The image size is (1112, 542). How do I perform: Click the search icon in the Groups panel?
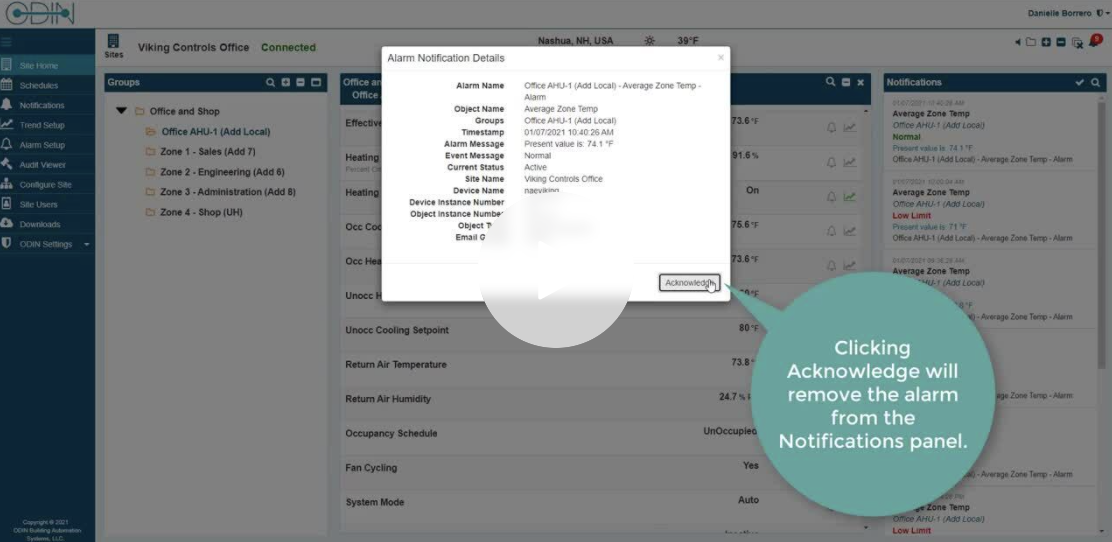270,82
